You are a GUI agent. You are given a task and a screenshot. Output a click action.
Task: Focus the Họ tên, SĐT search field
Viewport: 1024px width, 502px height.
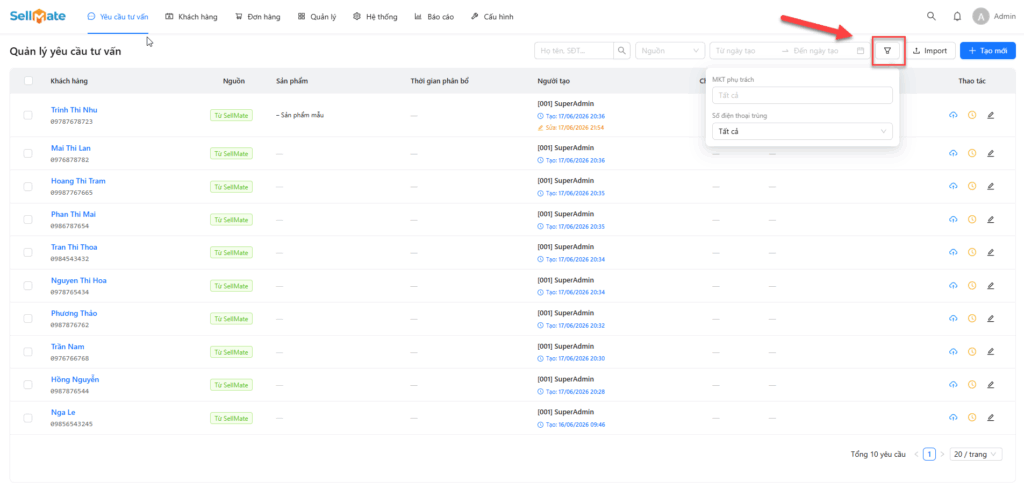(x=574, y=50)
